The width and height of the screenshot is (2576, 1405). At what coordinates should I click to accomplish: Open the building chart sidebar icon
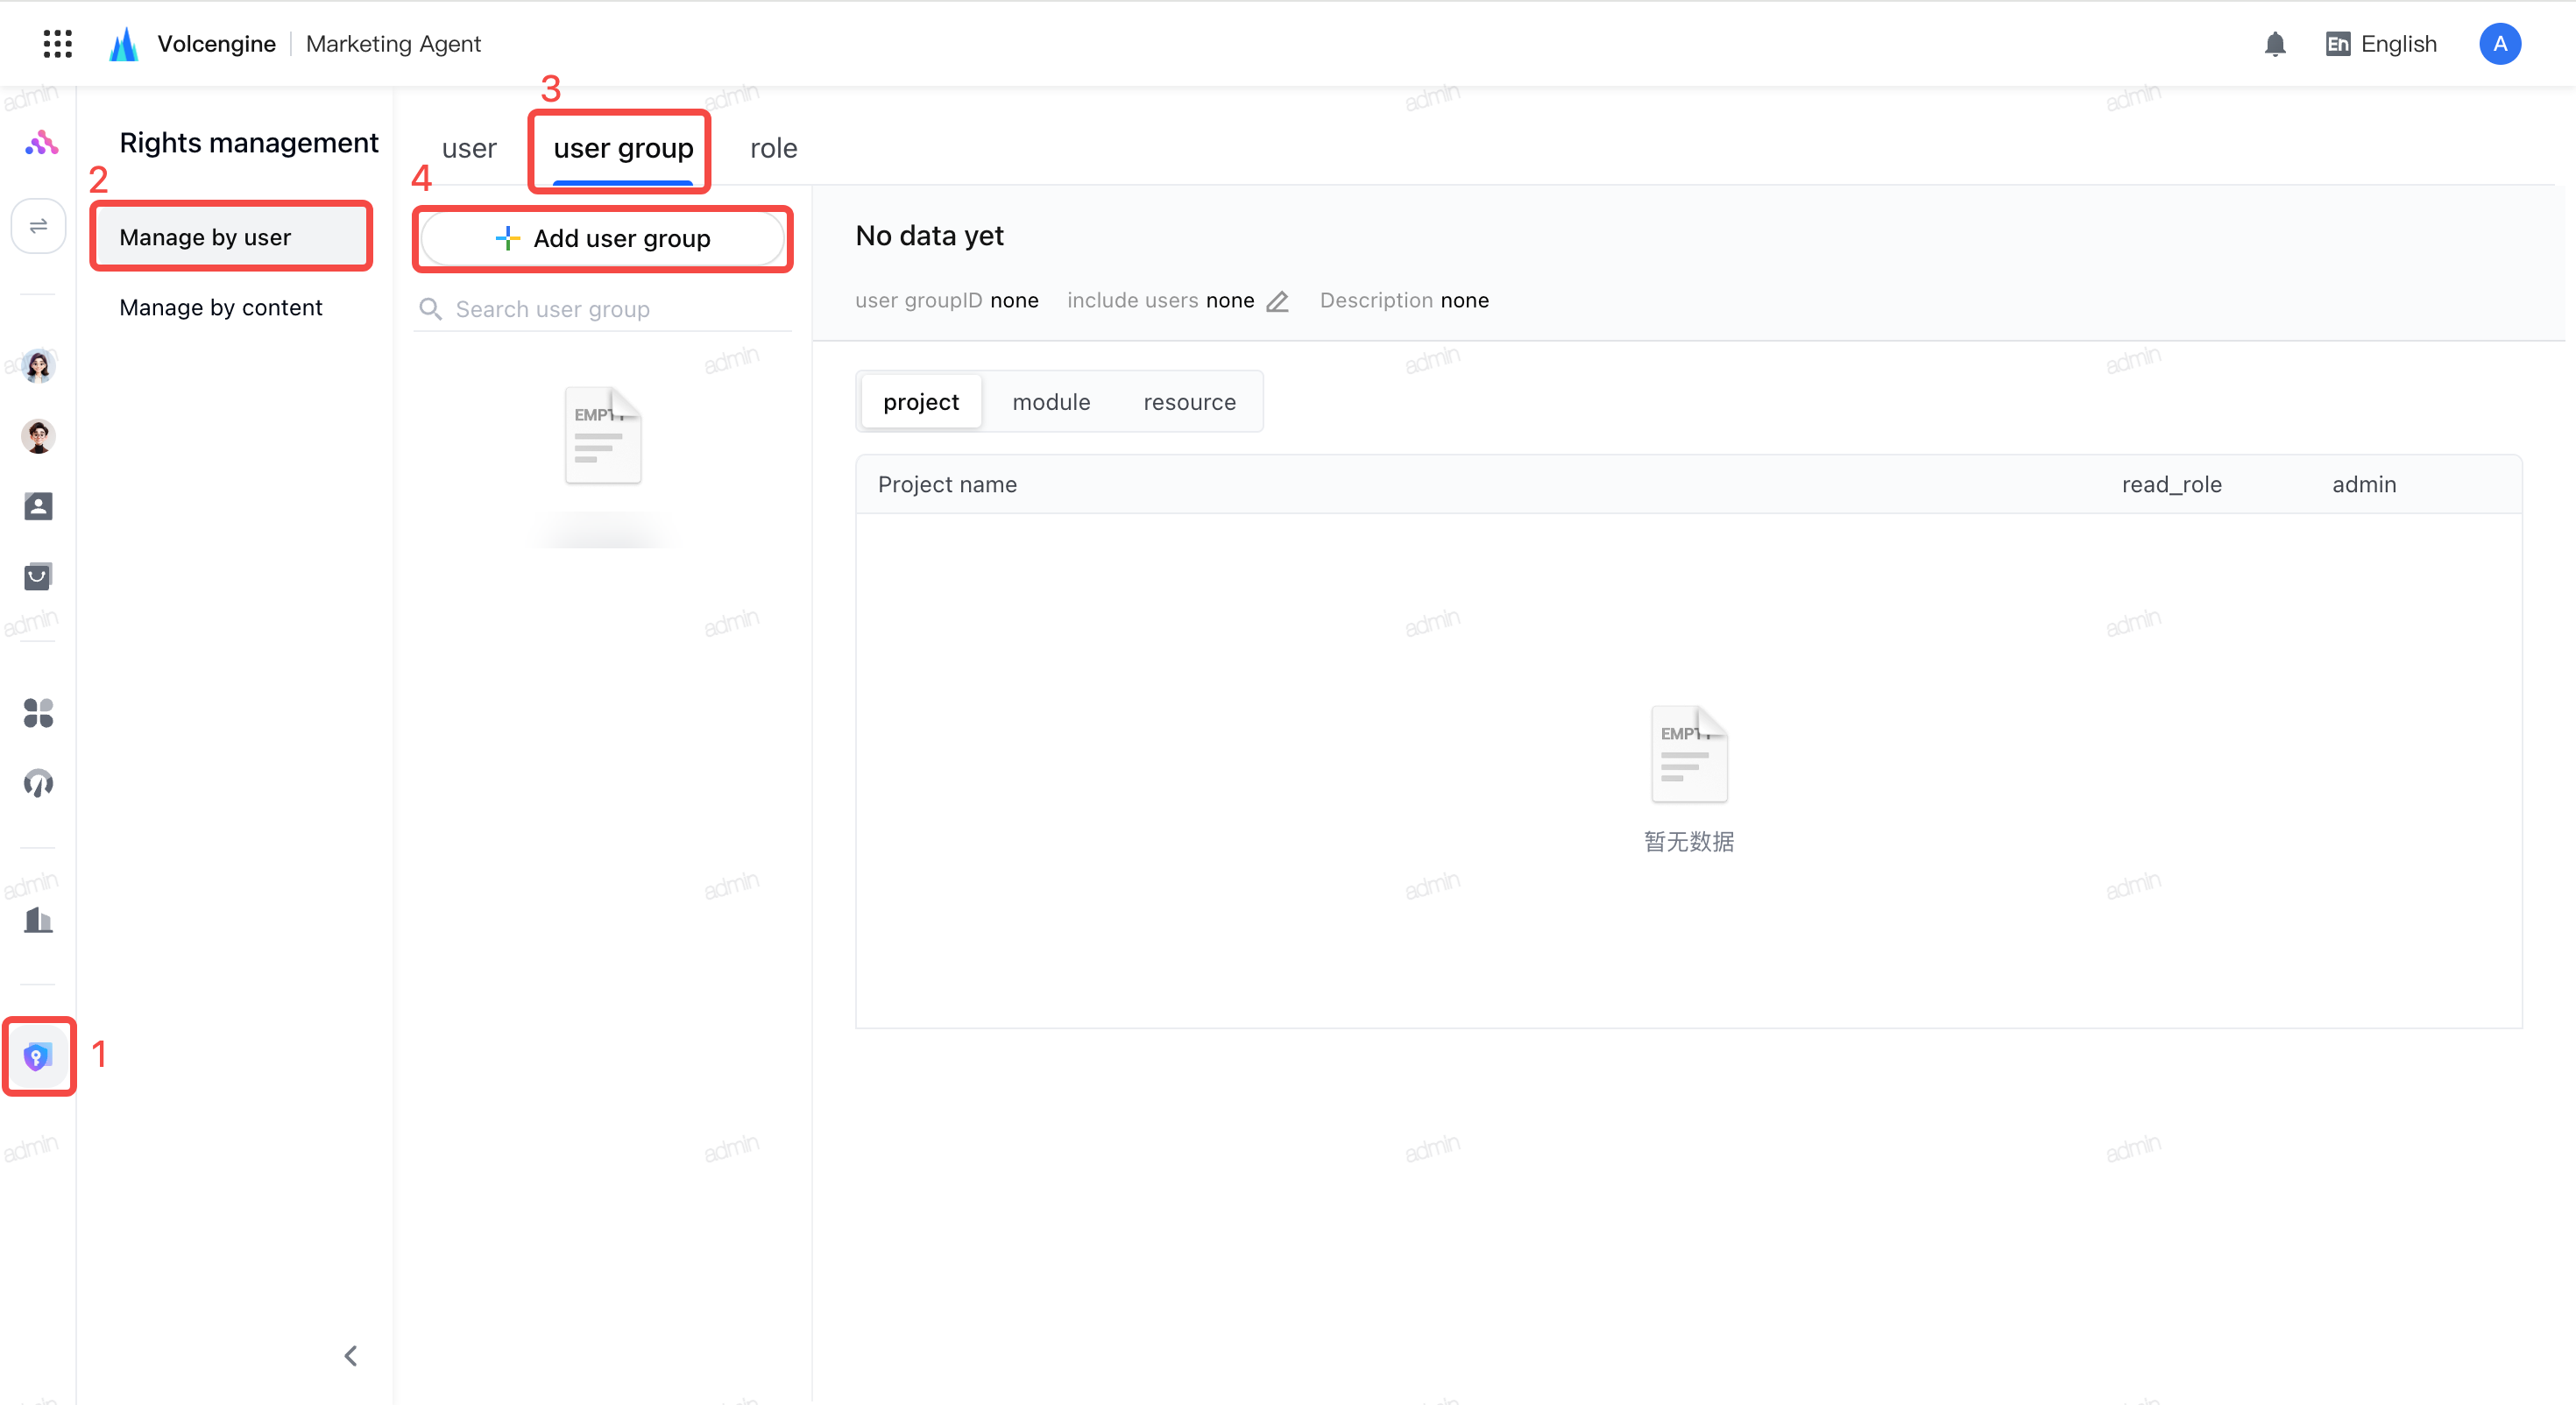38,919
